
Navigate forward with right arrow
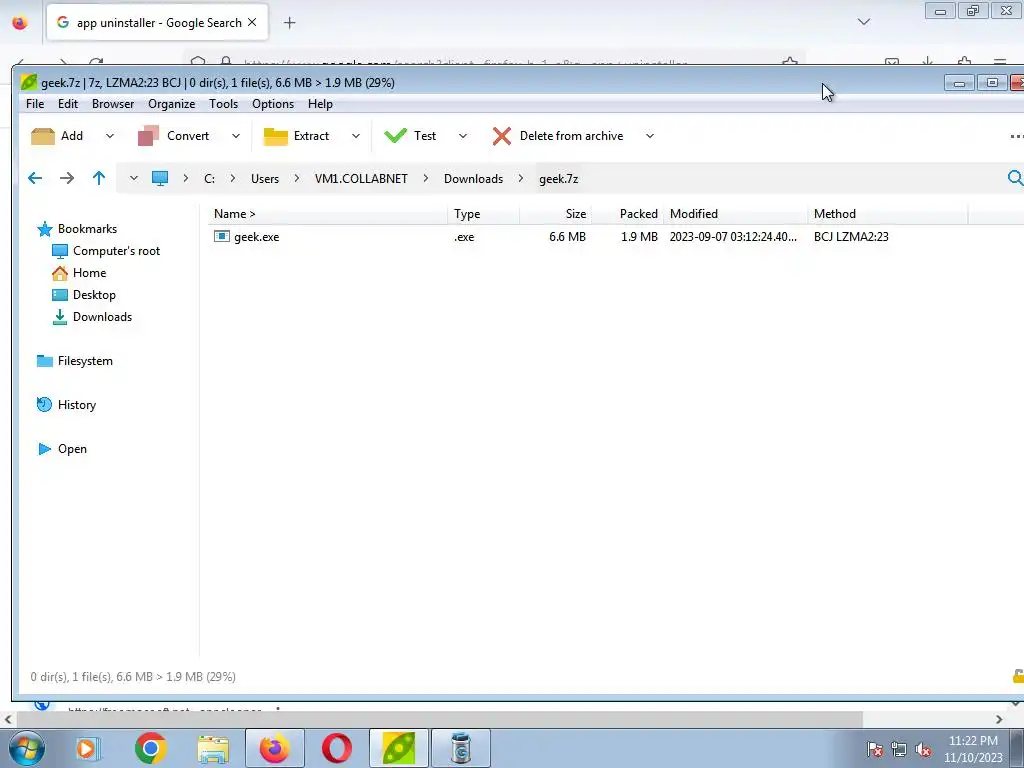(67, 178)
